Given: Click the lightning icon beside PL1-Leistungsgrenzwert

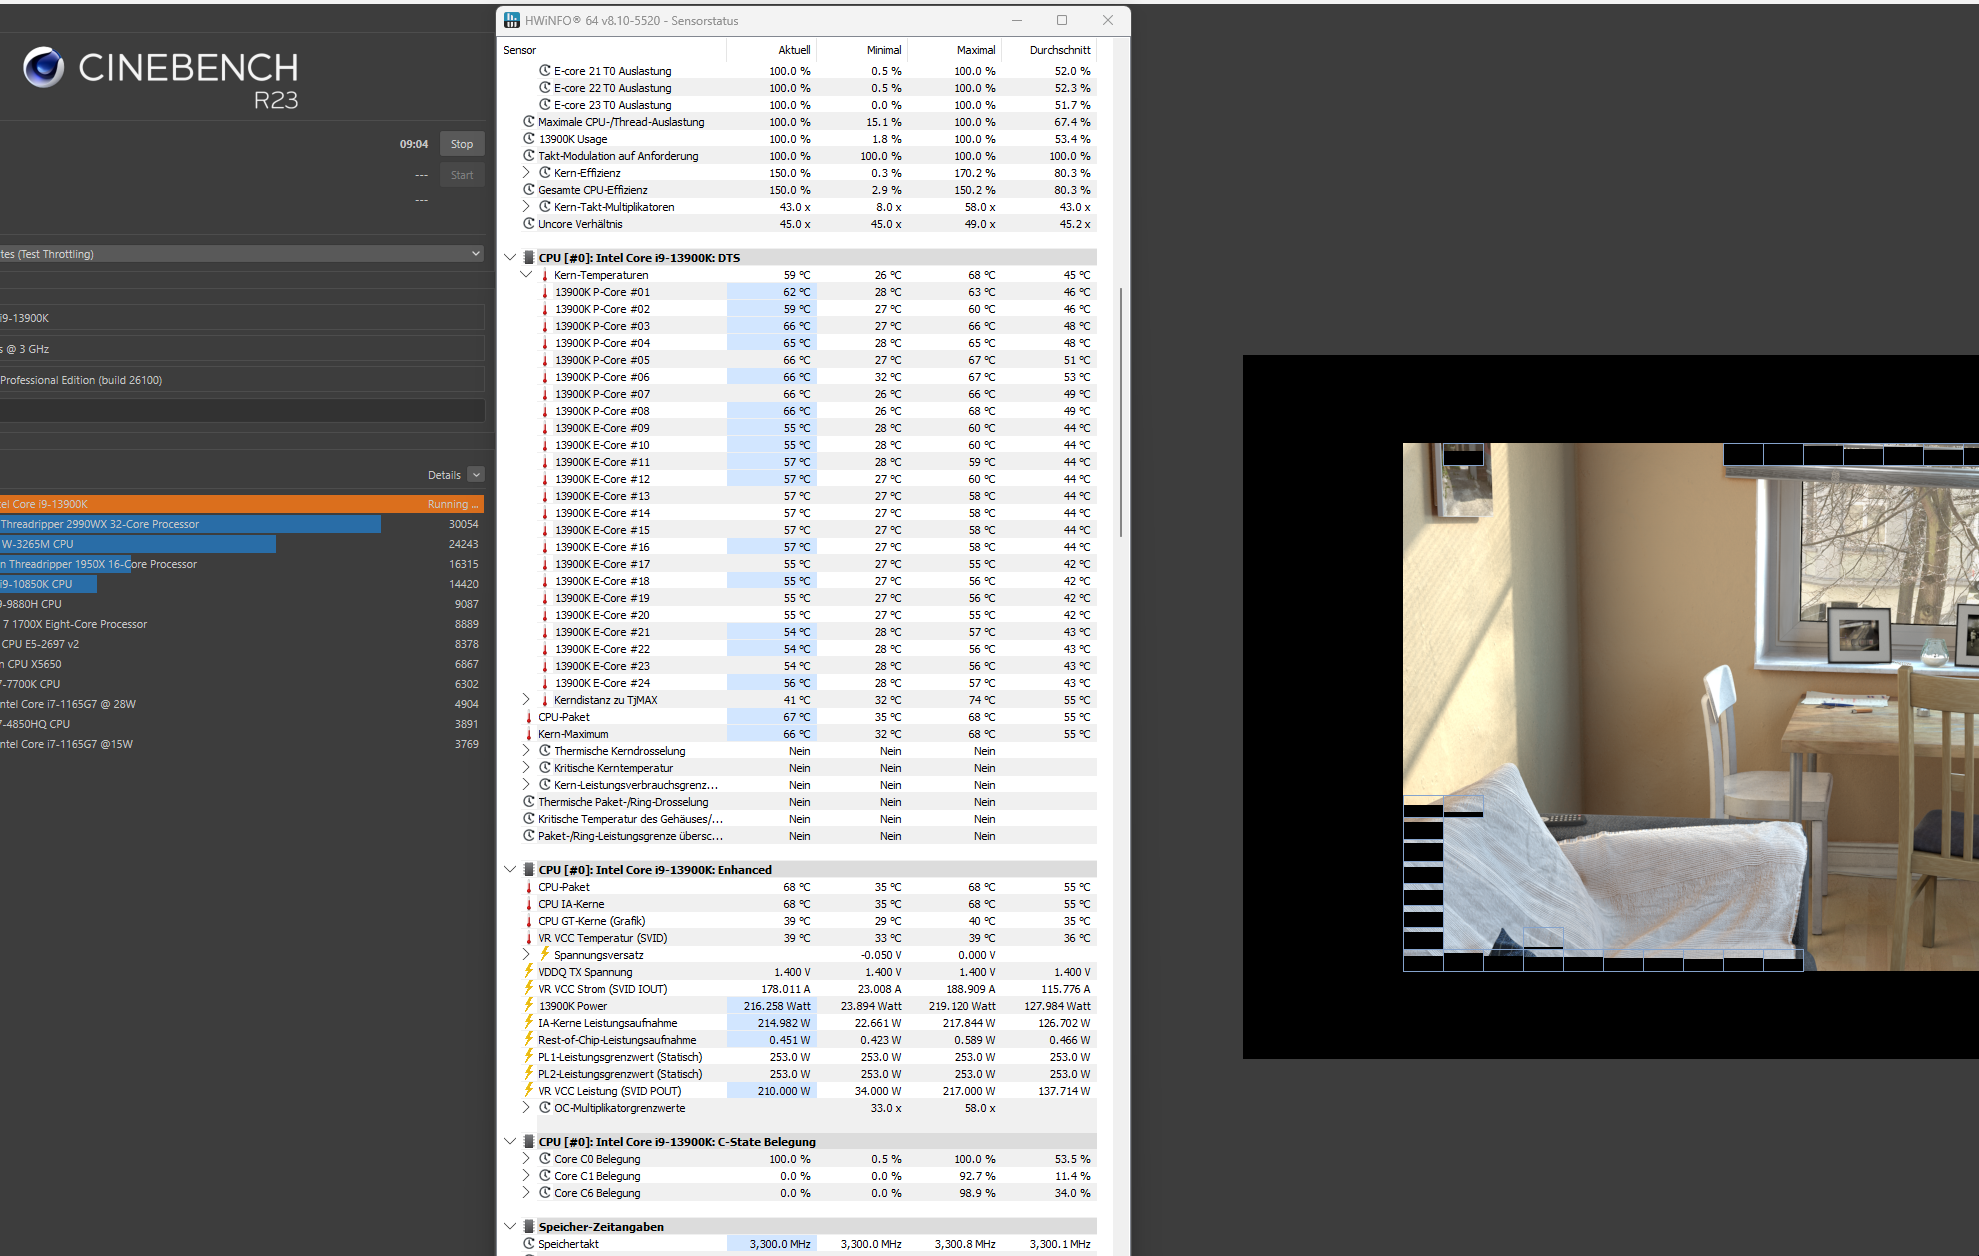Looking at the screenshot, I should pos(529,1056).
